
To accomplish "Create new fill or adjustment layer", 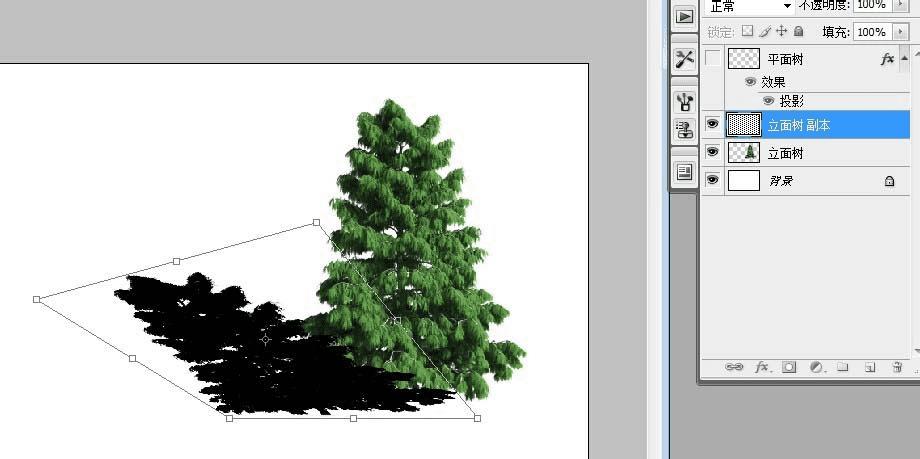I will pos(816,367).
